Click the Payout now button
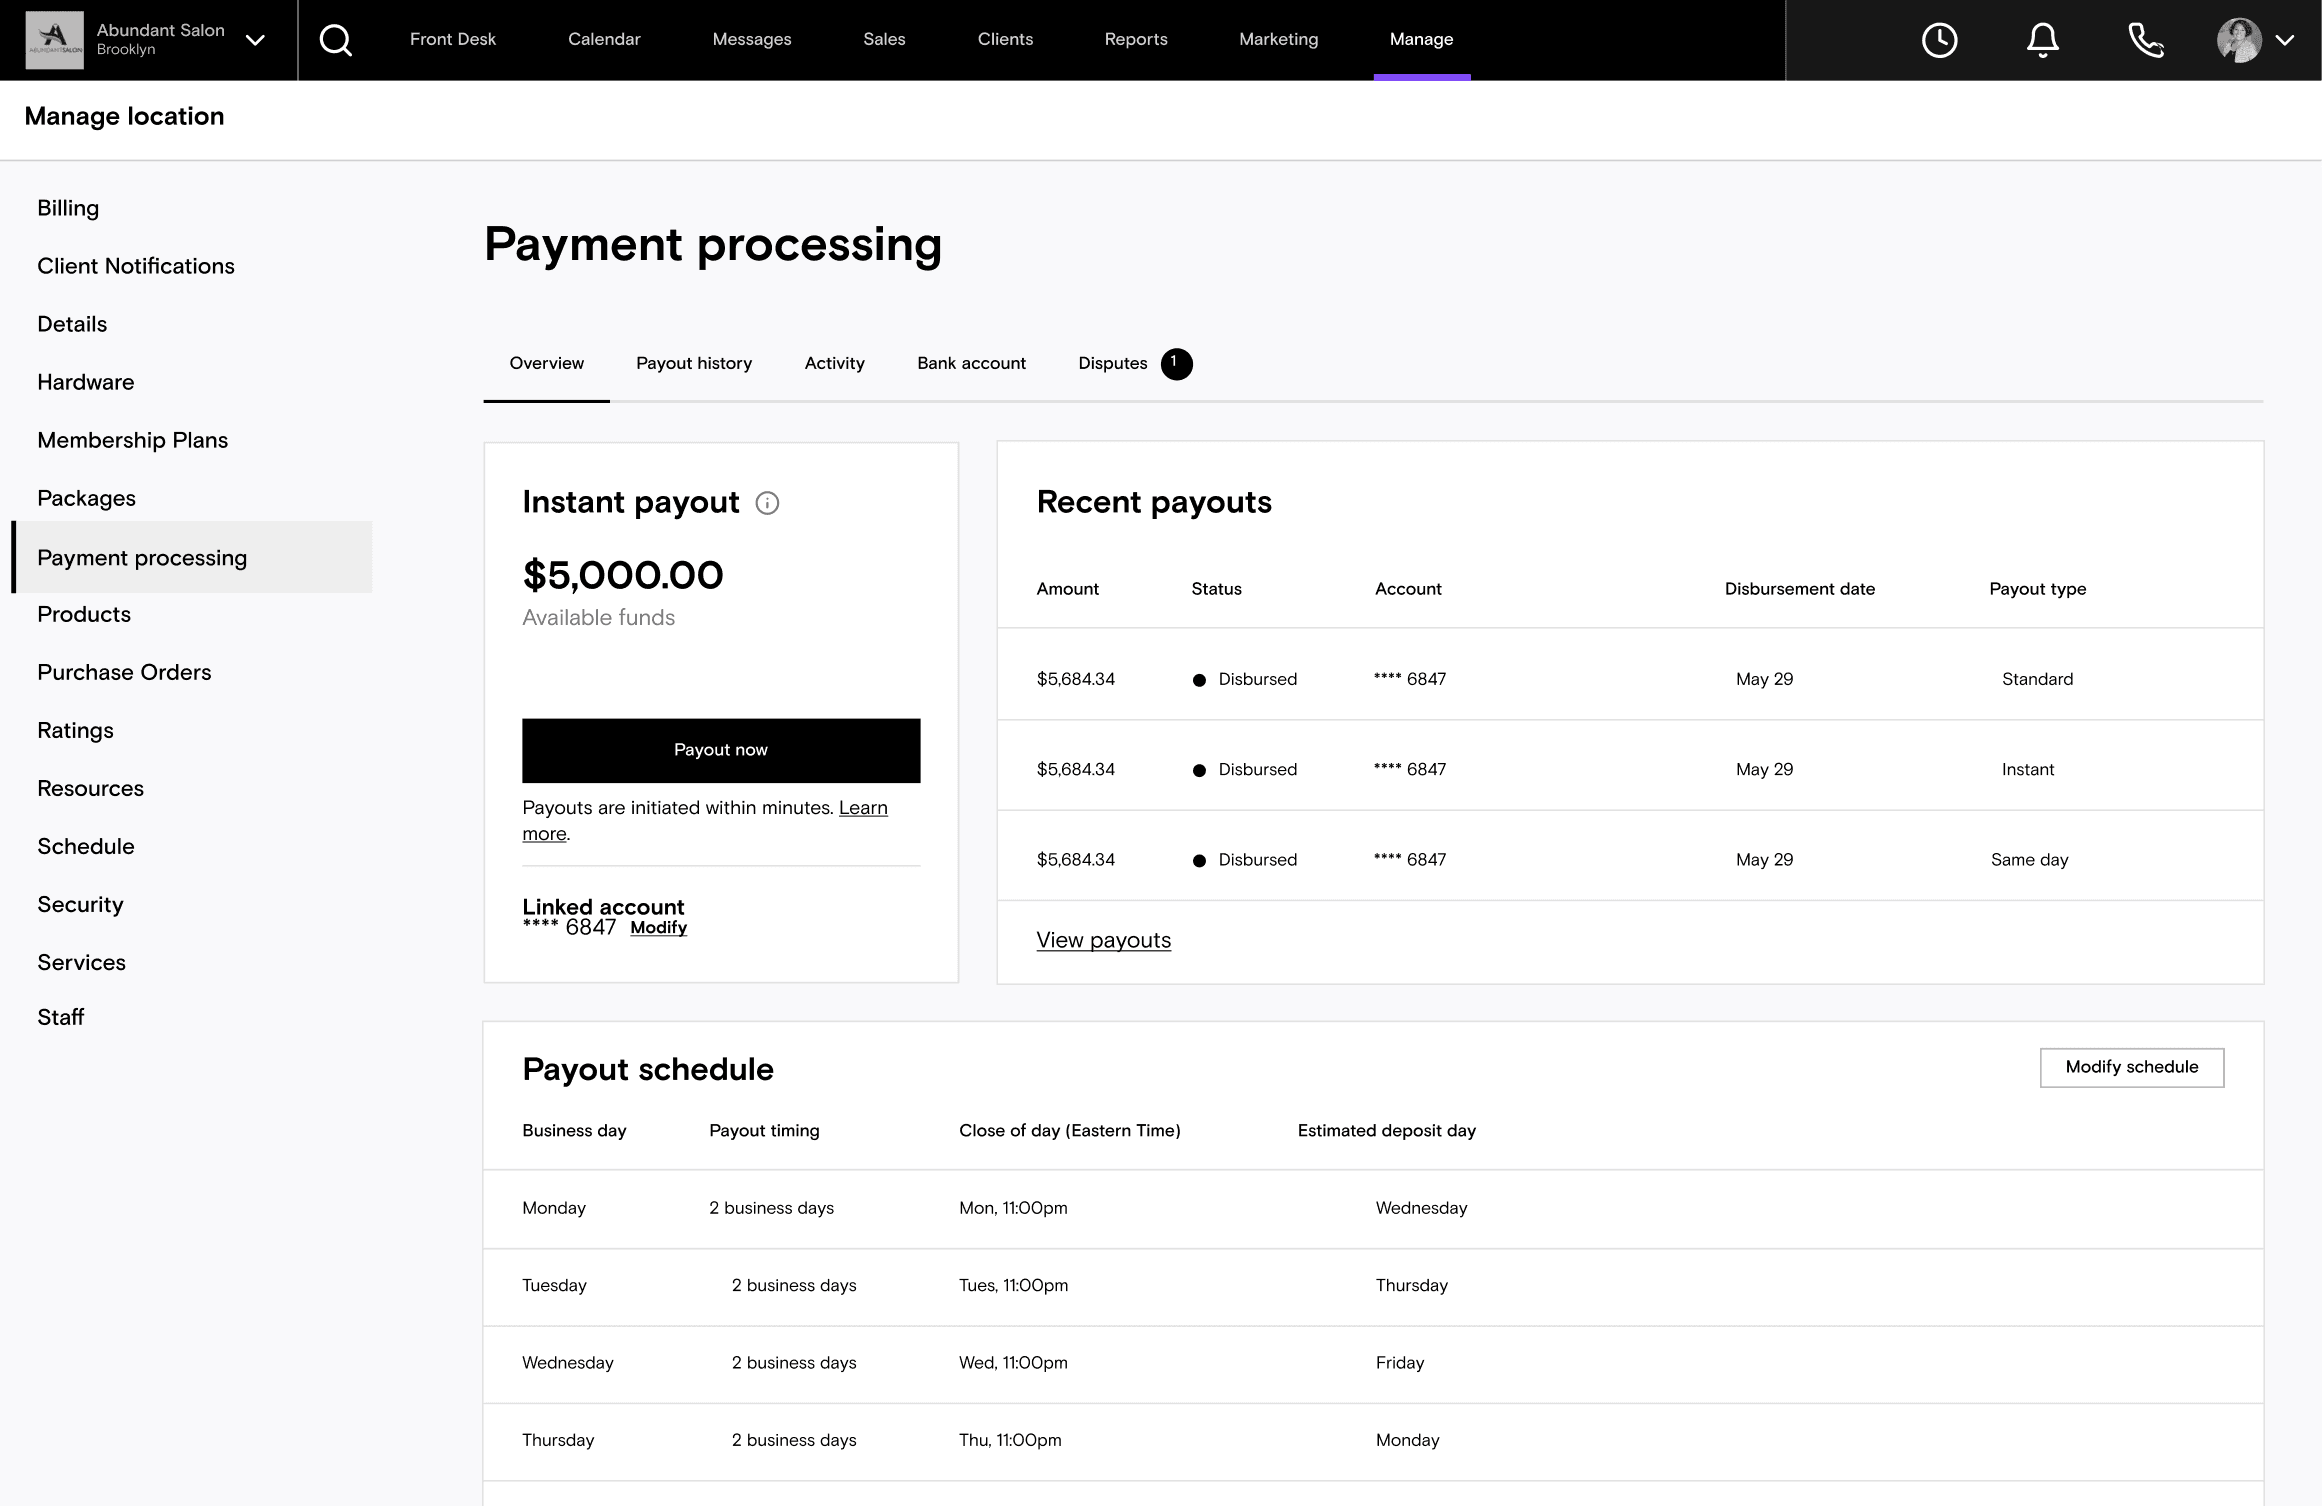This screenshot has height=1506, width=2322. 721,749
